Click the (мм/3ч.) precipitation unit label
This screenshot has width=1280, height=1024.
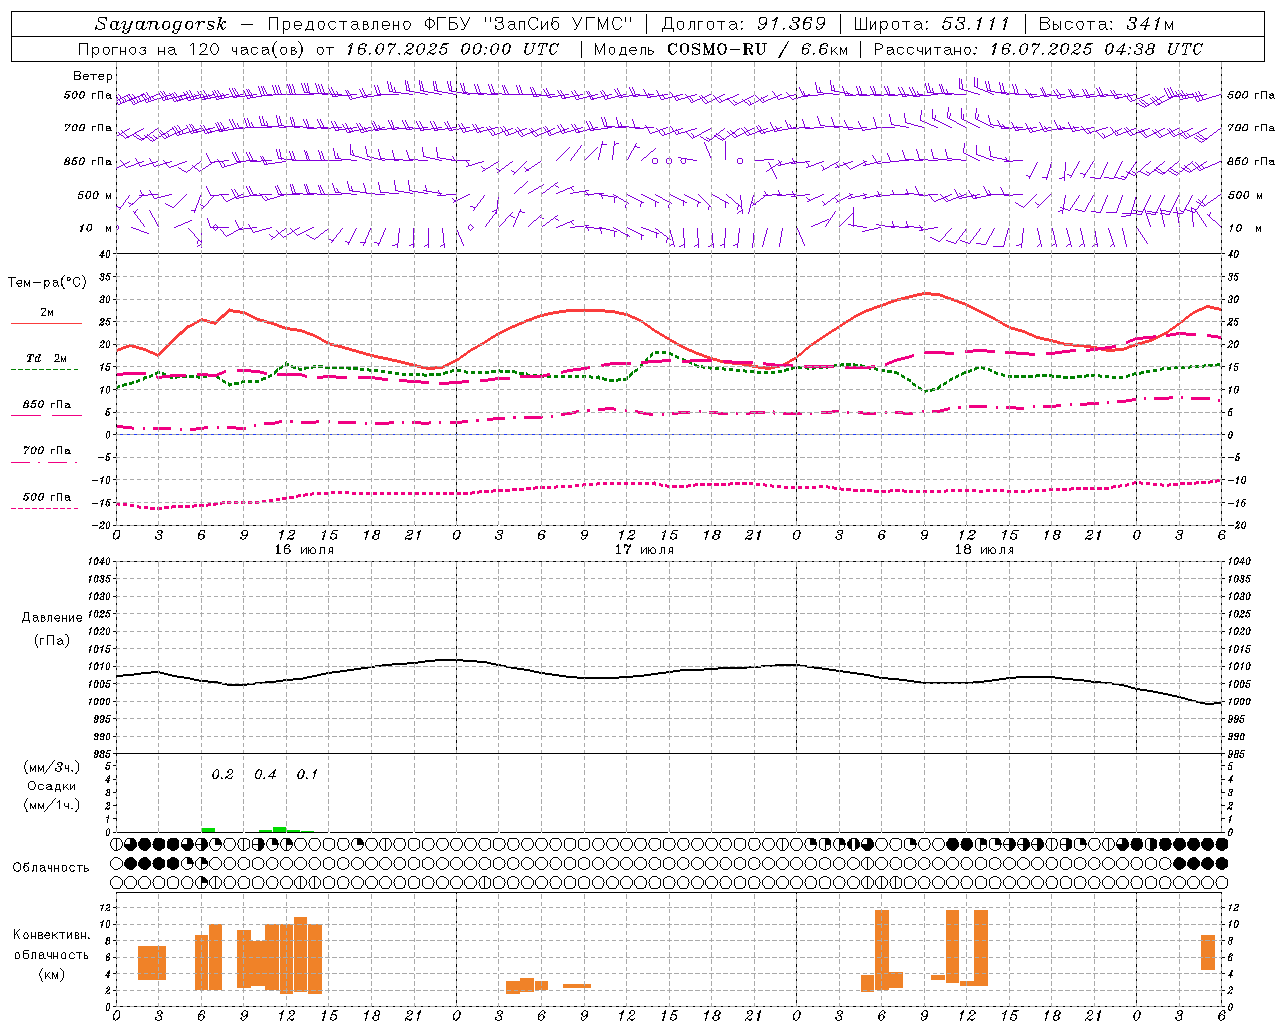(x=52, y=767)
